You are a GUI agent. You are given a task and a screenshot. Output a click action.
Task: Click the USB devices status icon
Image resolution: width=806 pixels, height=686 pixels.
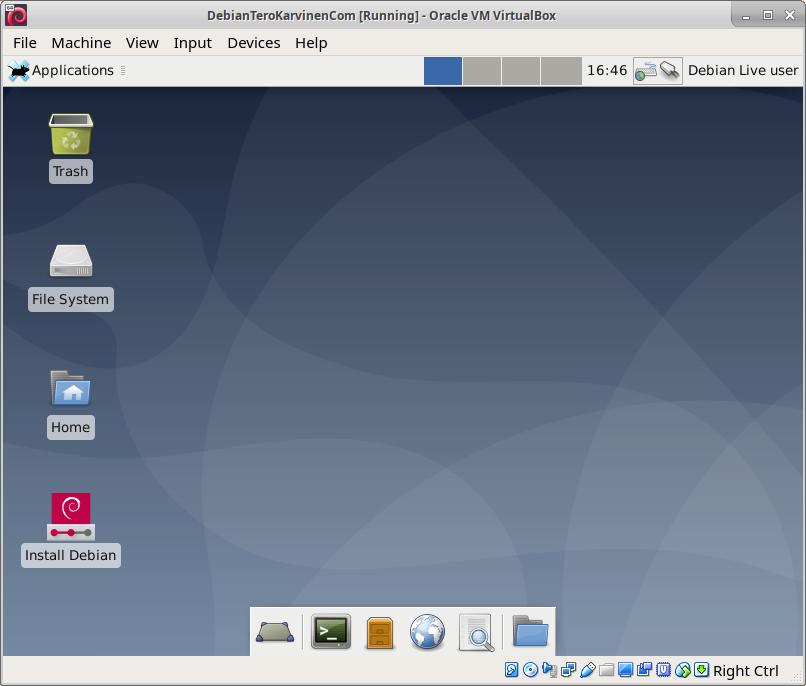(588, 670)
